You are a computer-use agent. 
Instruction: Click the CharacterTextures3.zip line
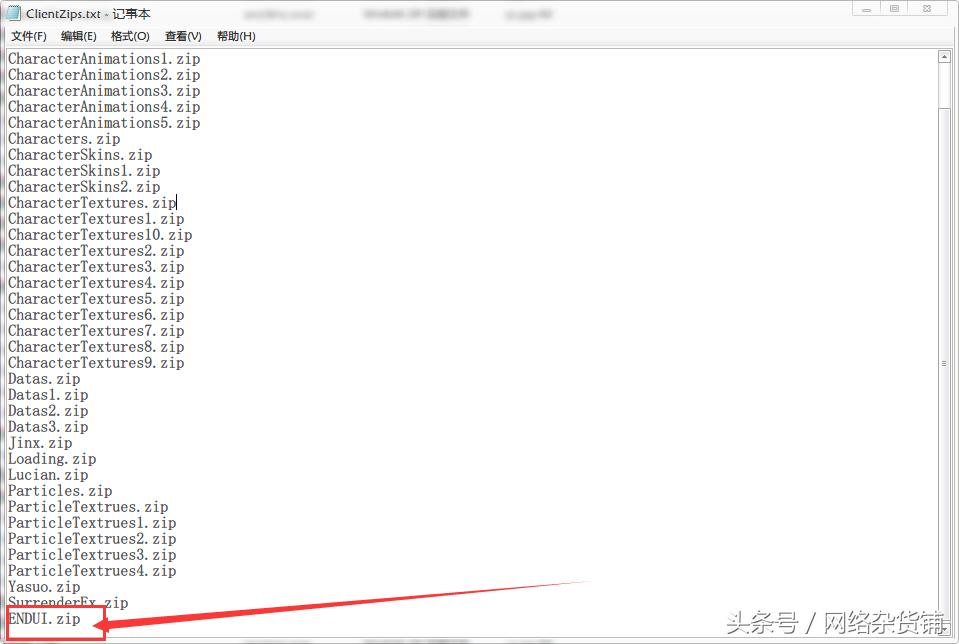(x=96, y=267)
